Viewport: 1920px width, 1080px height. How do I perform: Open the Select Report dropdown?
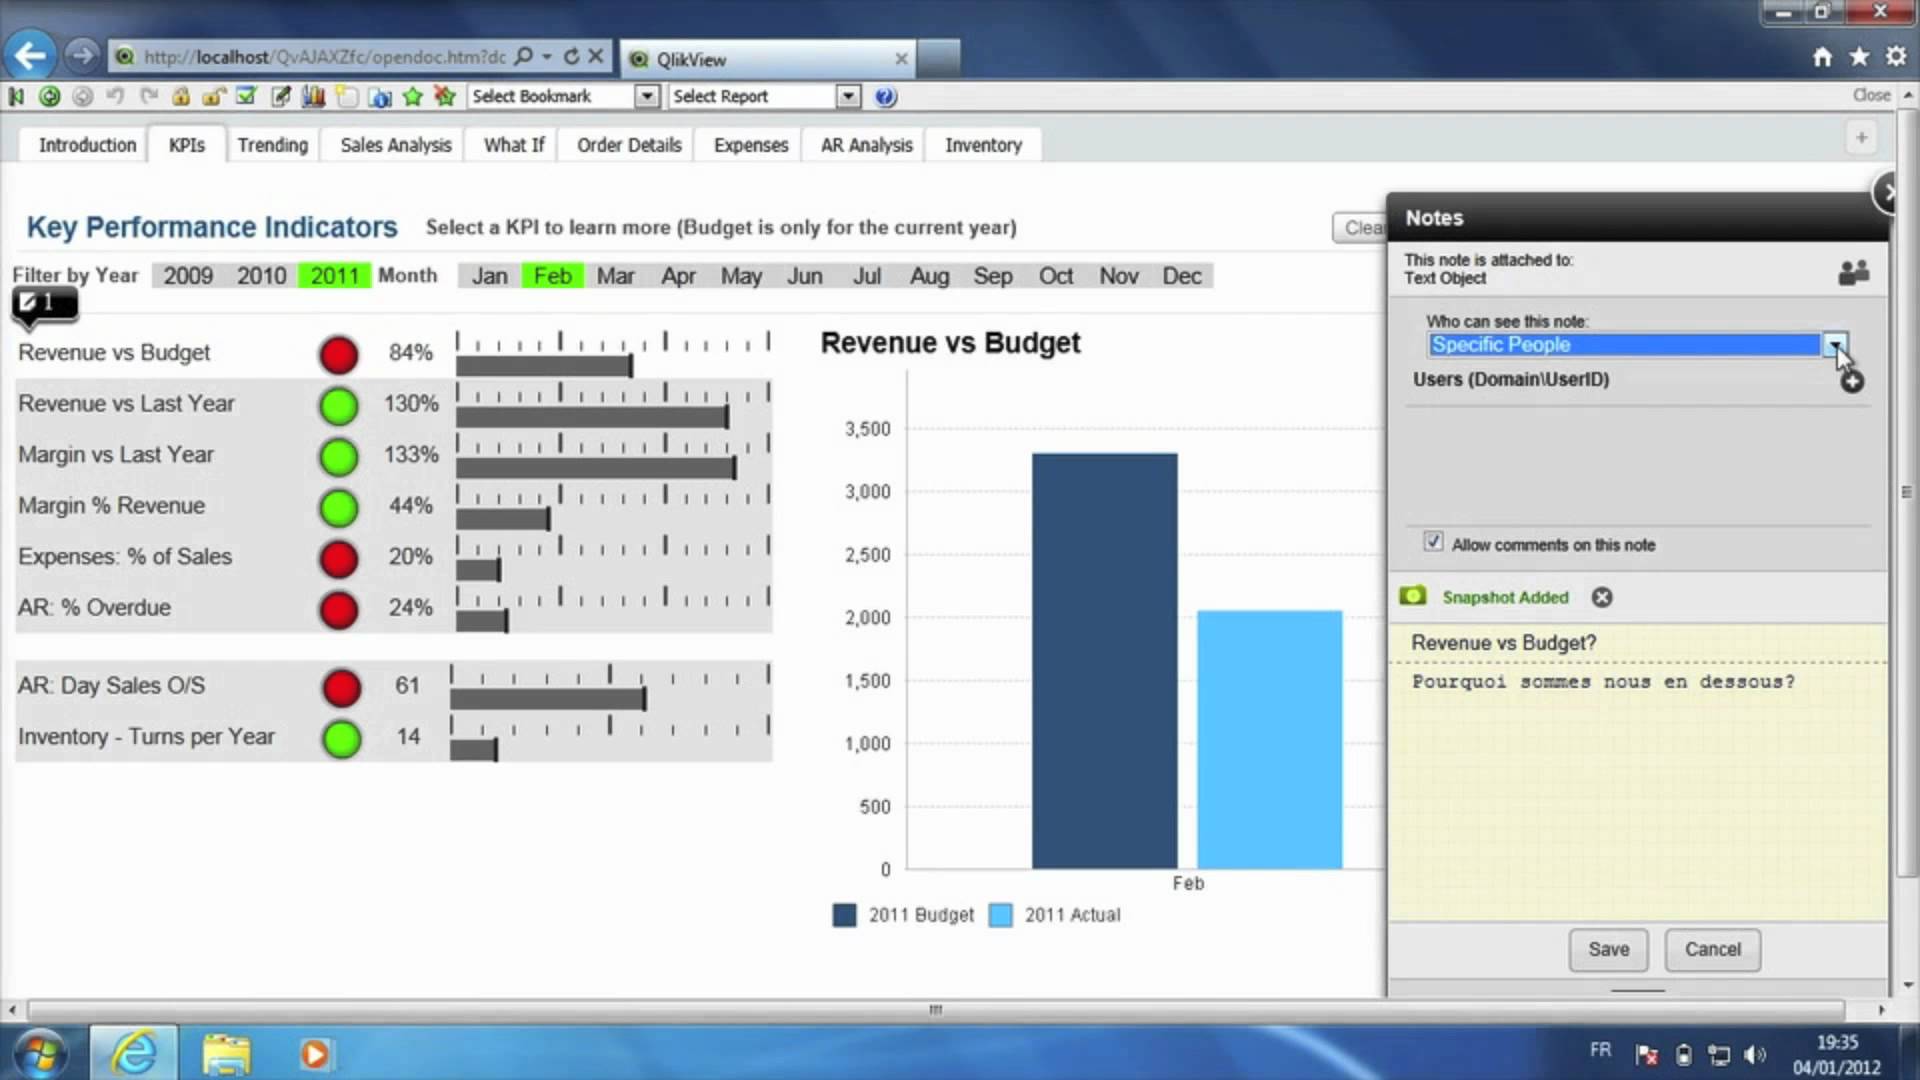(848, 96)
